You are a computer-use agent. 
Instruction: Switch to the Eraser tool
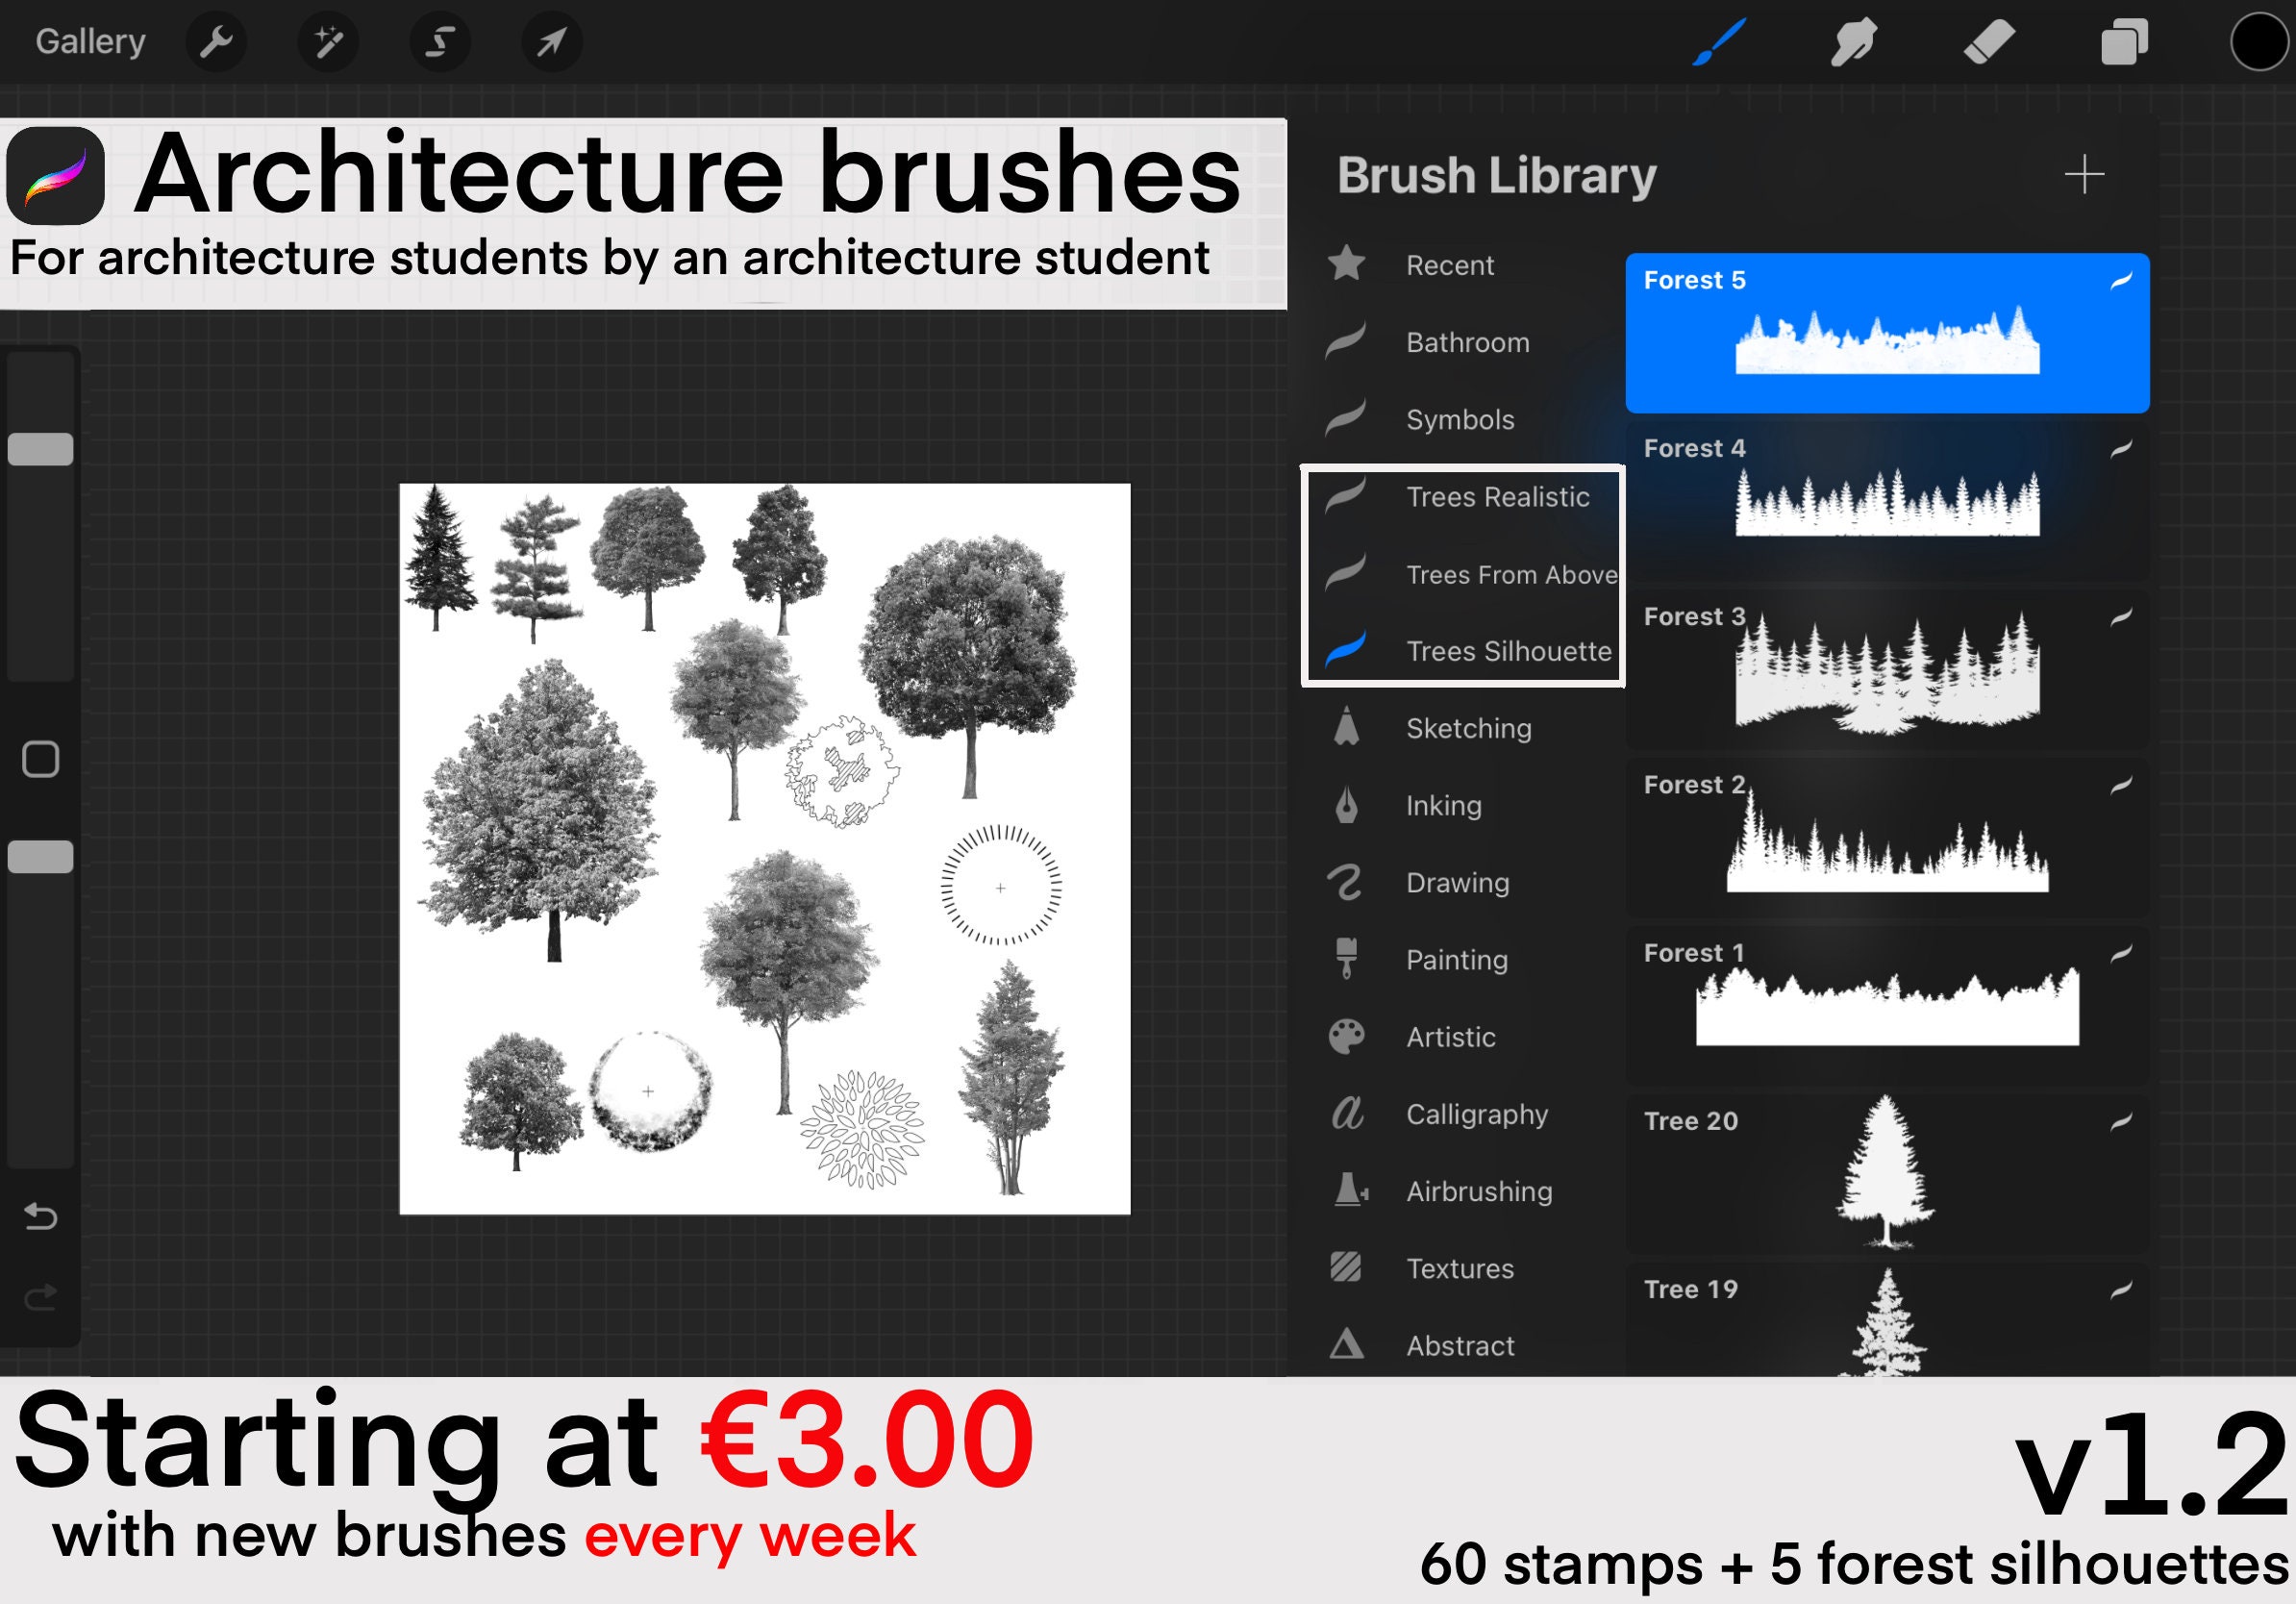point(1989,42)
